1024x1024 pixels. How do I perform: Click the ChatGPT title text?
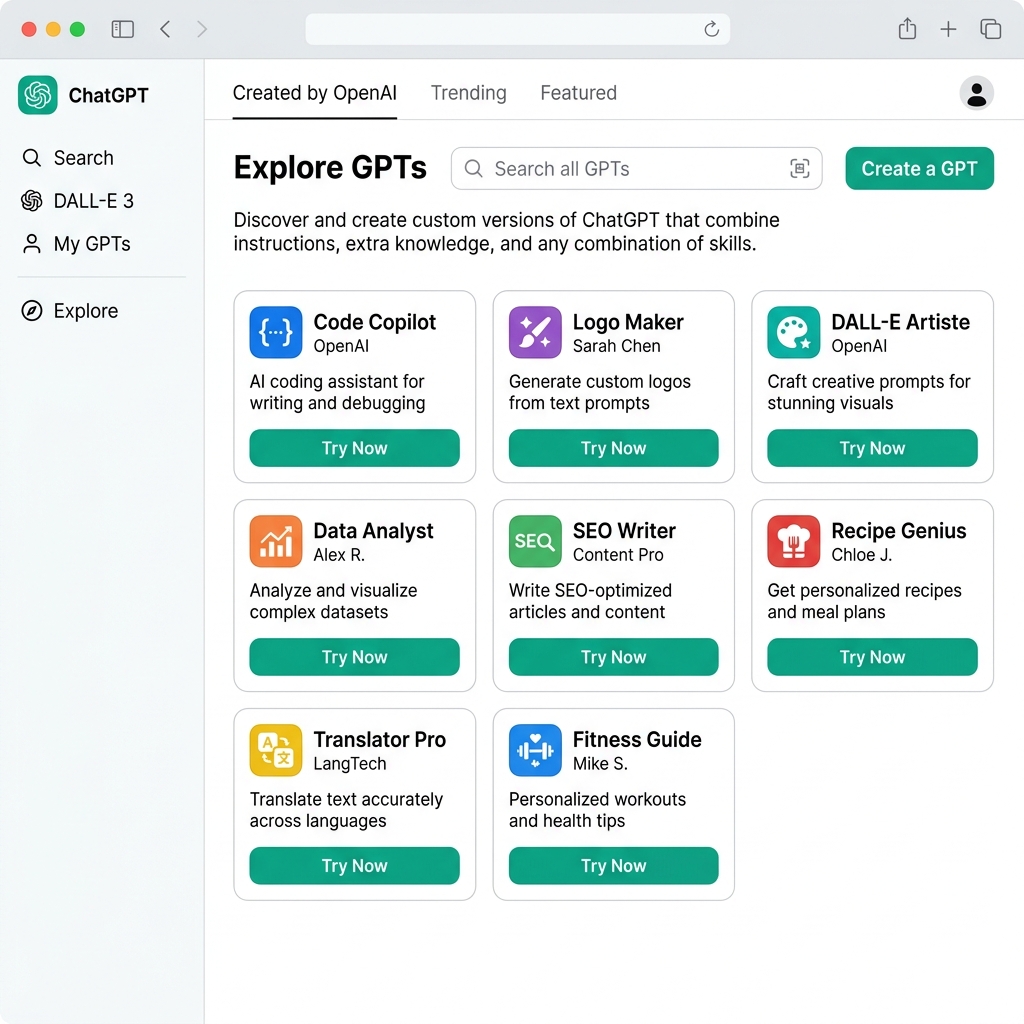[x=108, y=95]
